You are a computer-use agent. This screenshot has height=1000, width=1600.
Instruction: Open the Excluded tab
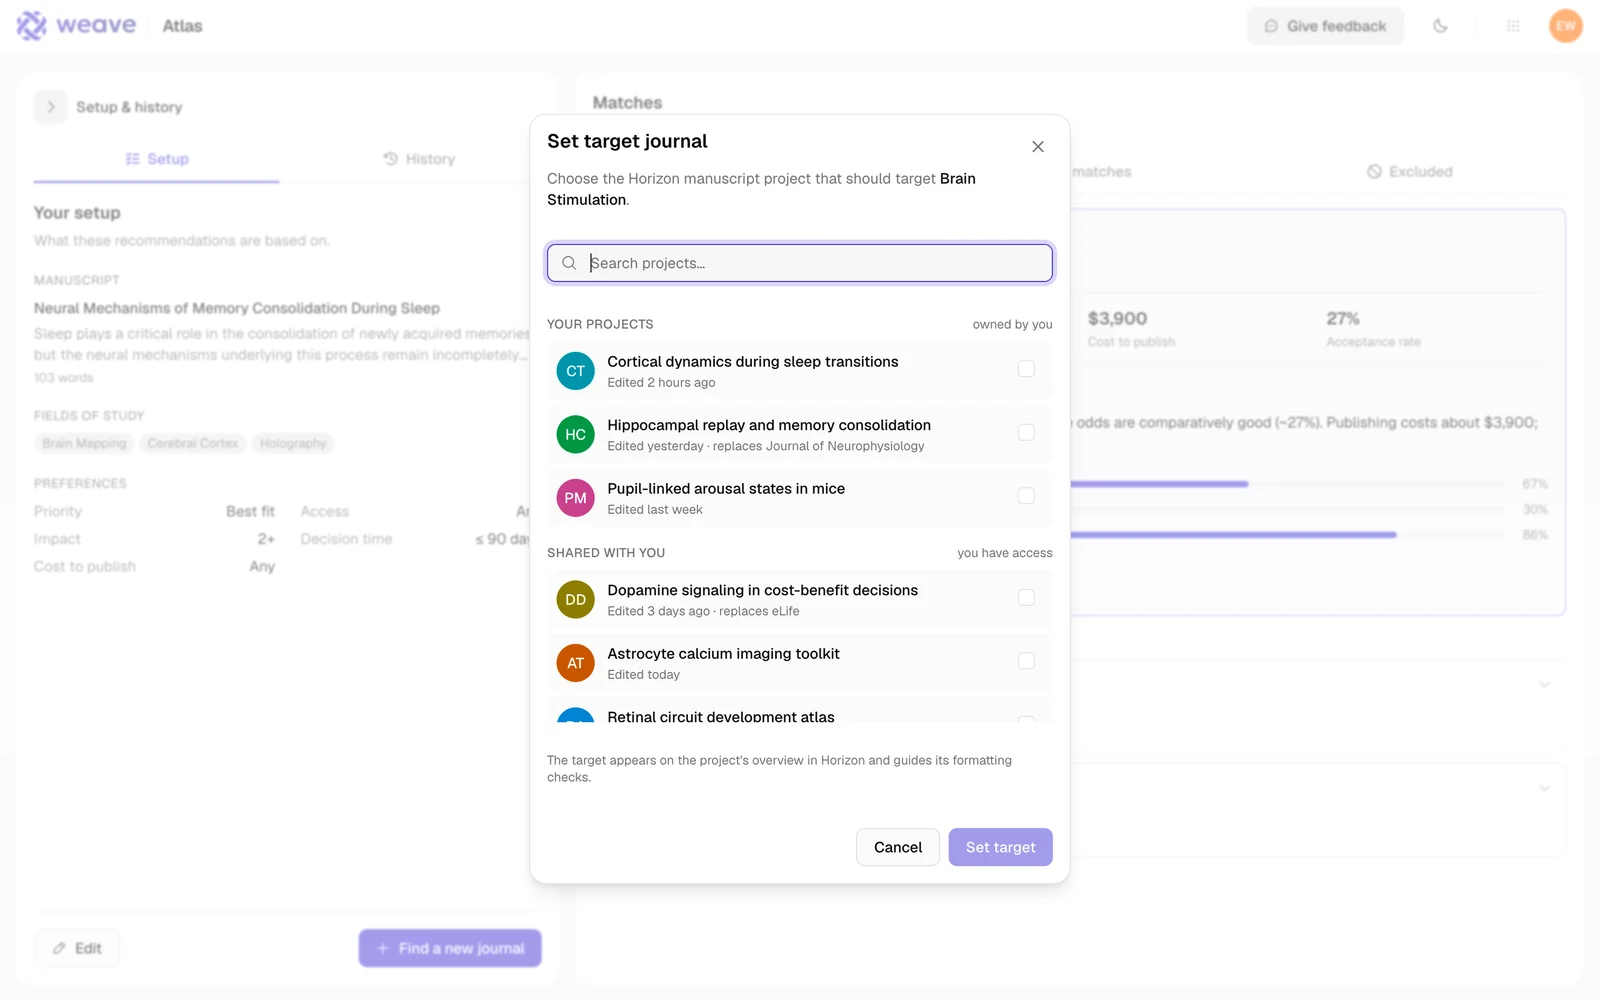click(1409, 172)
